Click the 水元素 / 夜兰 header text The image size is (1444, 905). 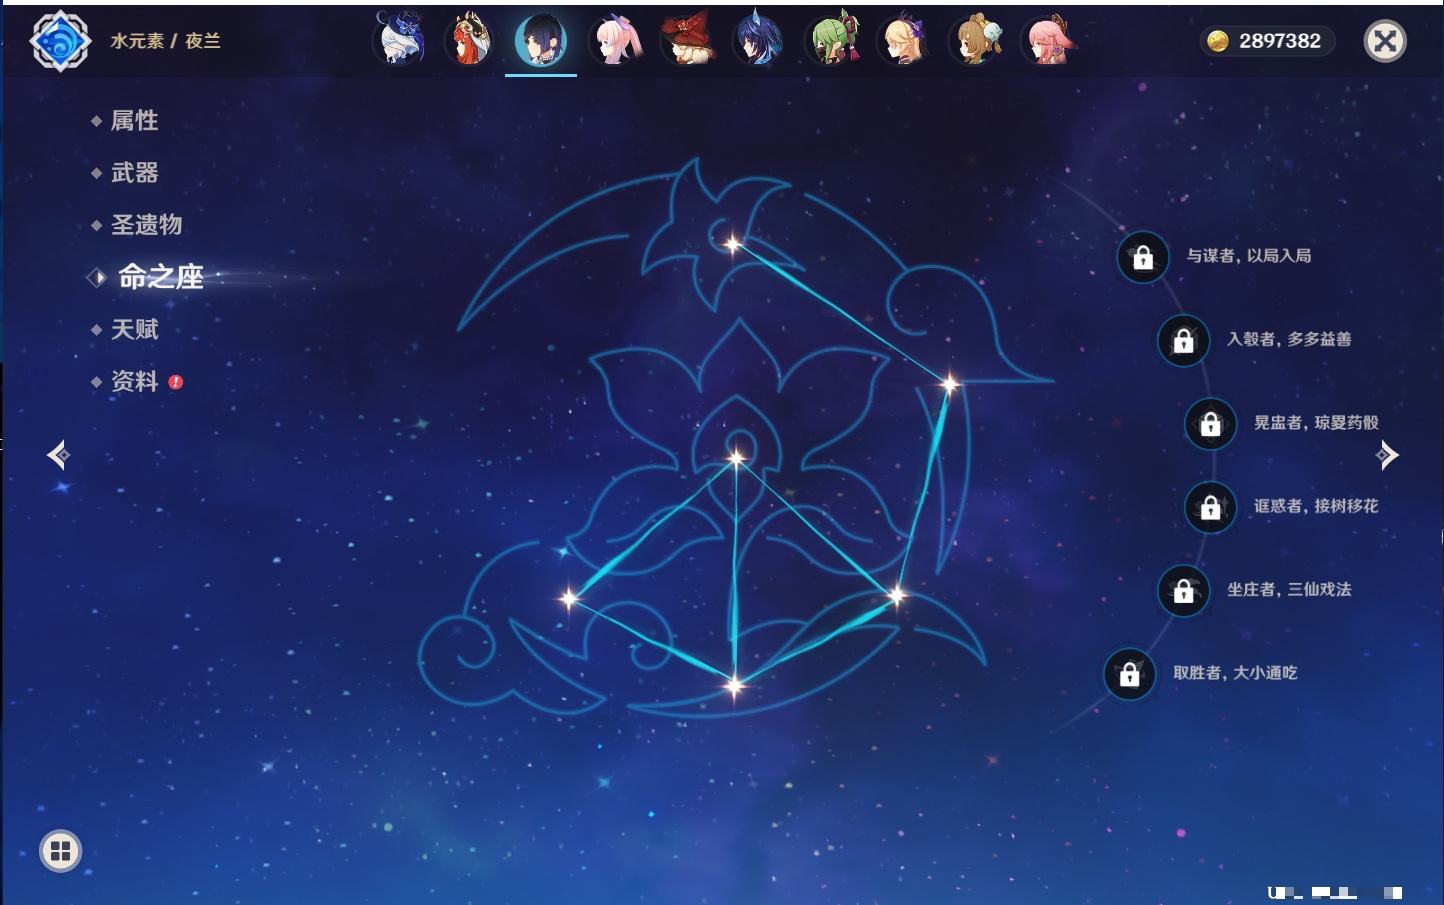pyautogui.click(x=165, y=41)
